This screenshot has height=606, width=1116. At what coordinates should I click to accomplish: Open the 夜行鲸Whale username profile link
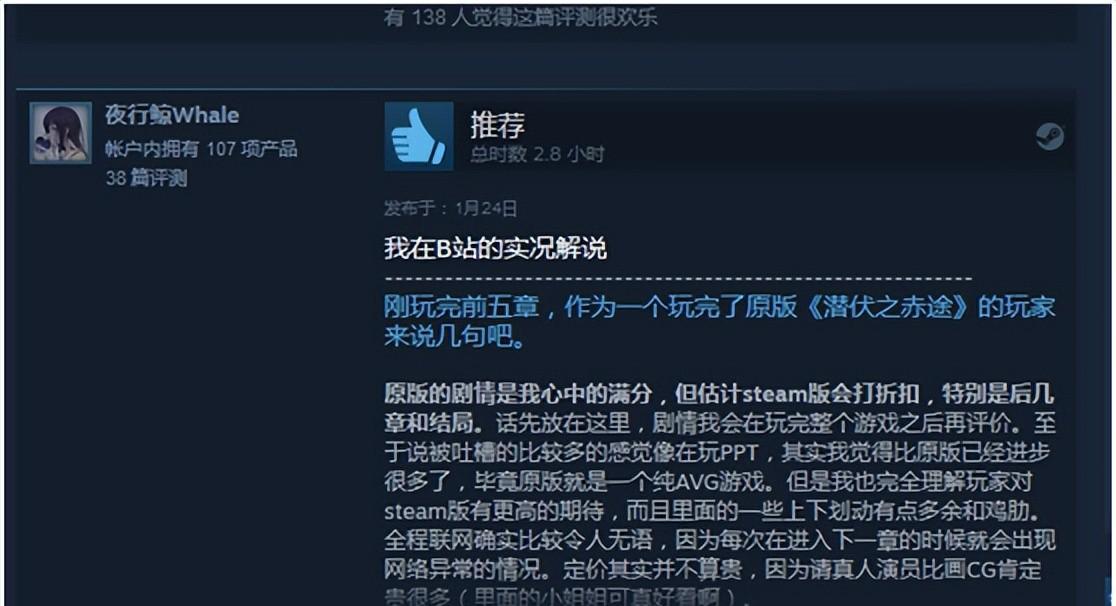pos(172,115)
